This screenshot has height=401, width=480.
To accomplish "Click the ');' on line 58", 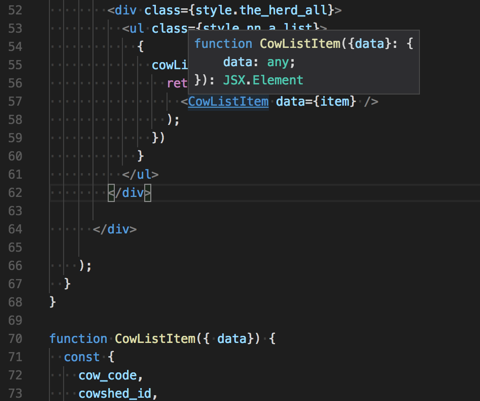I will click(173, 120).
